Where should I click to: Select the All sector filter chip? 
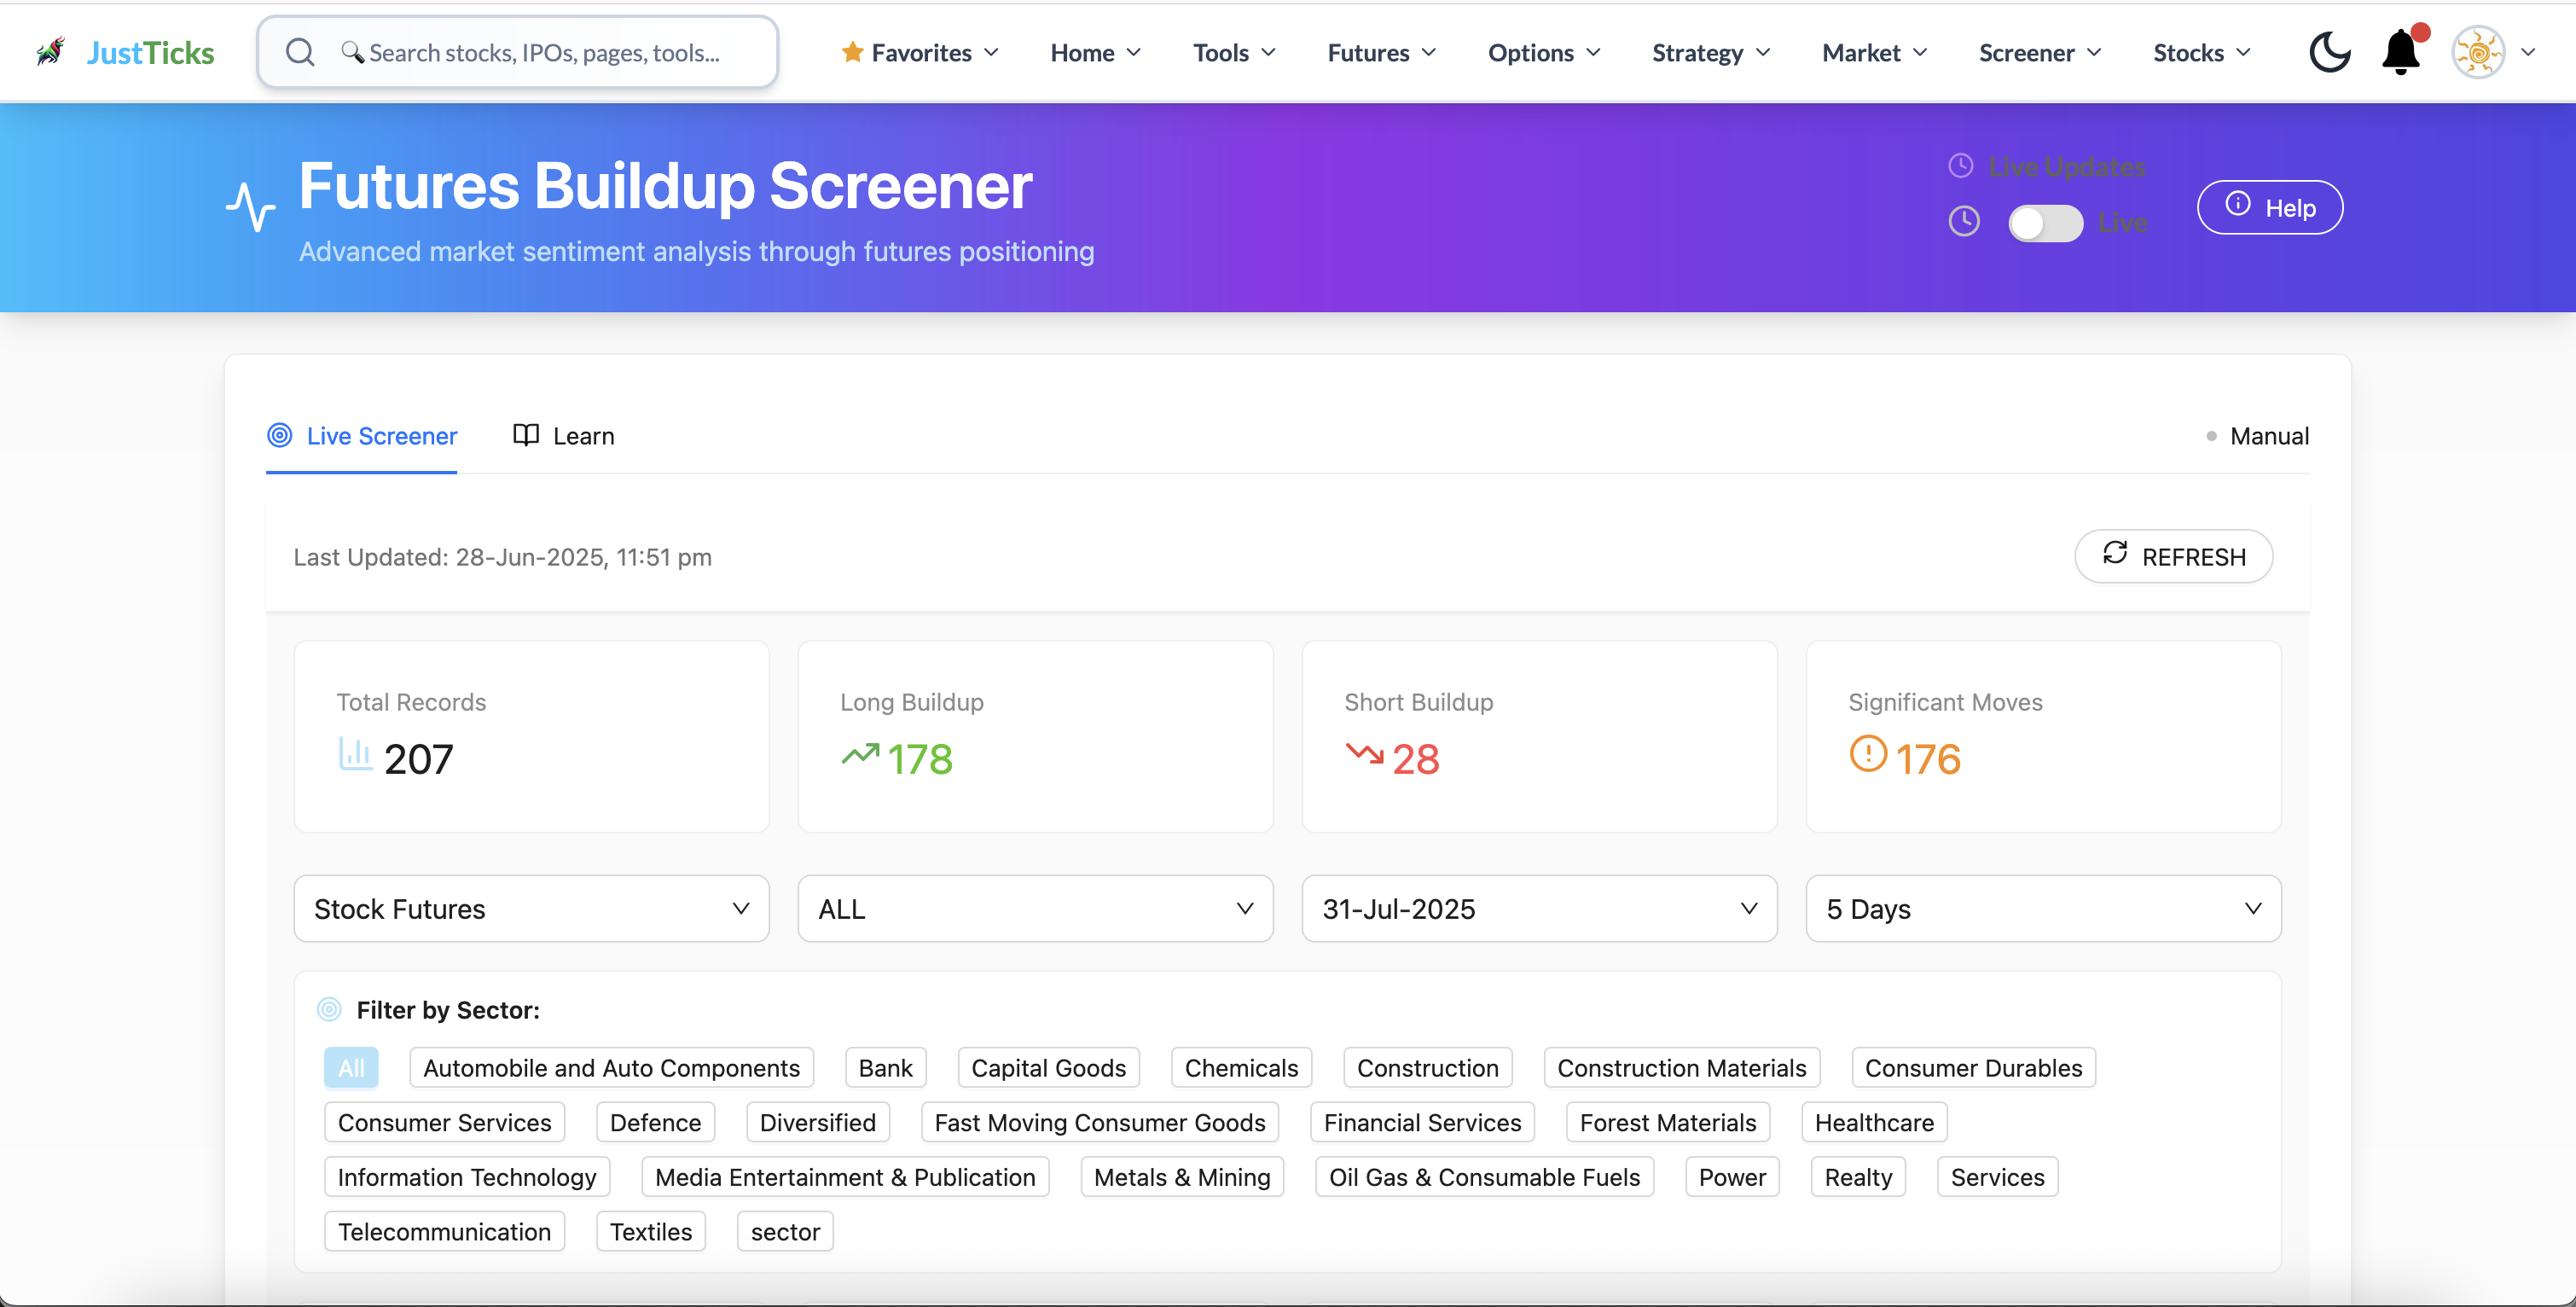[351, 1068]
